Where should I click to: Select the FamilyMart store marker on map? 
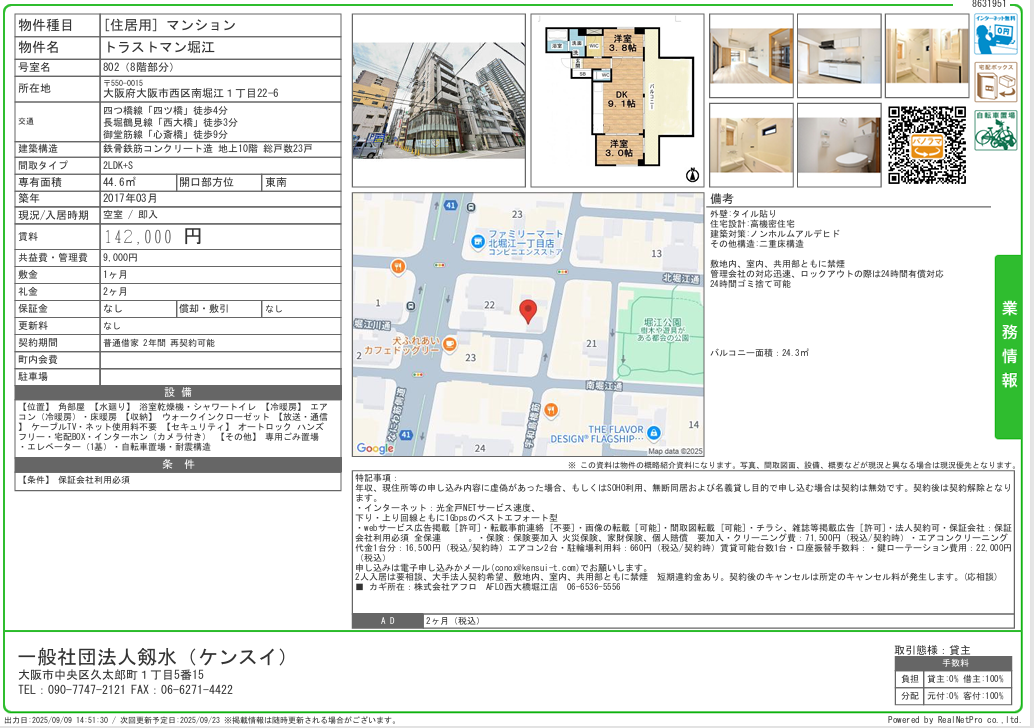[479, 242]
